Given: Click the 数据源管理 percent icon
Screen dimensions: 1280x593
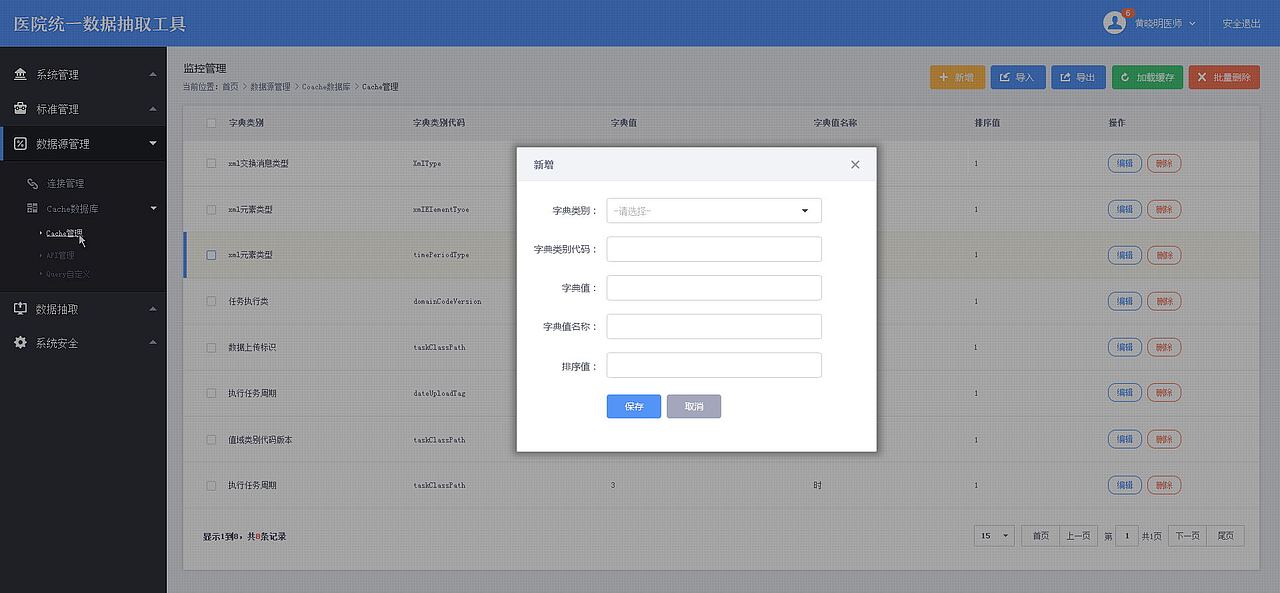Looking at the screenshot, I should click(x=20, y=143).
